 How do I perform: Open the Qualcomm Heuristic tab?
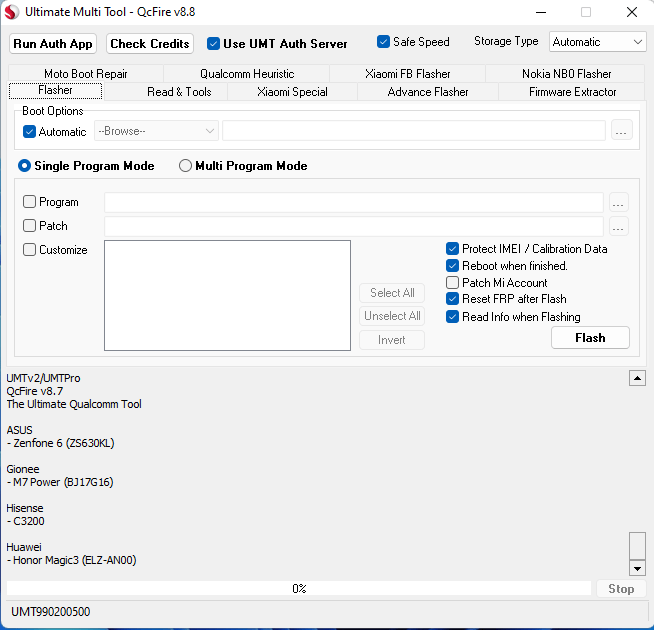(x=247, y=74)
